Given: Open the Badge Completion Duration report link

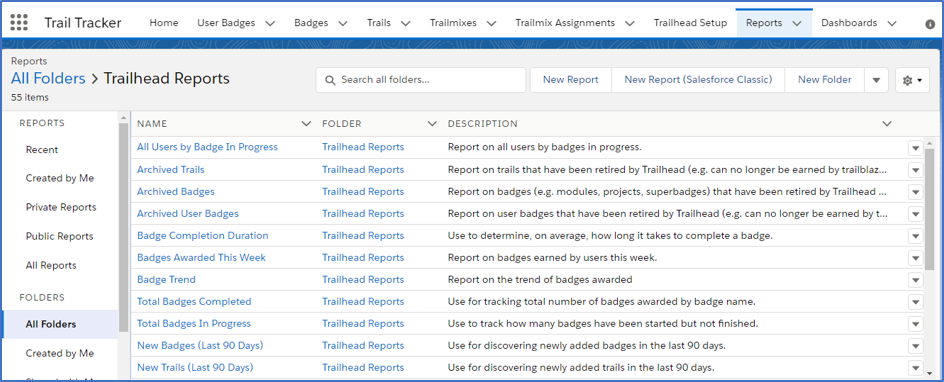Looking at the screenshot, I should point(203,236).
